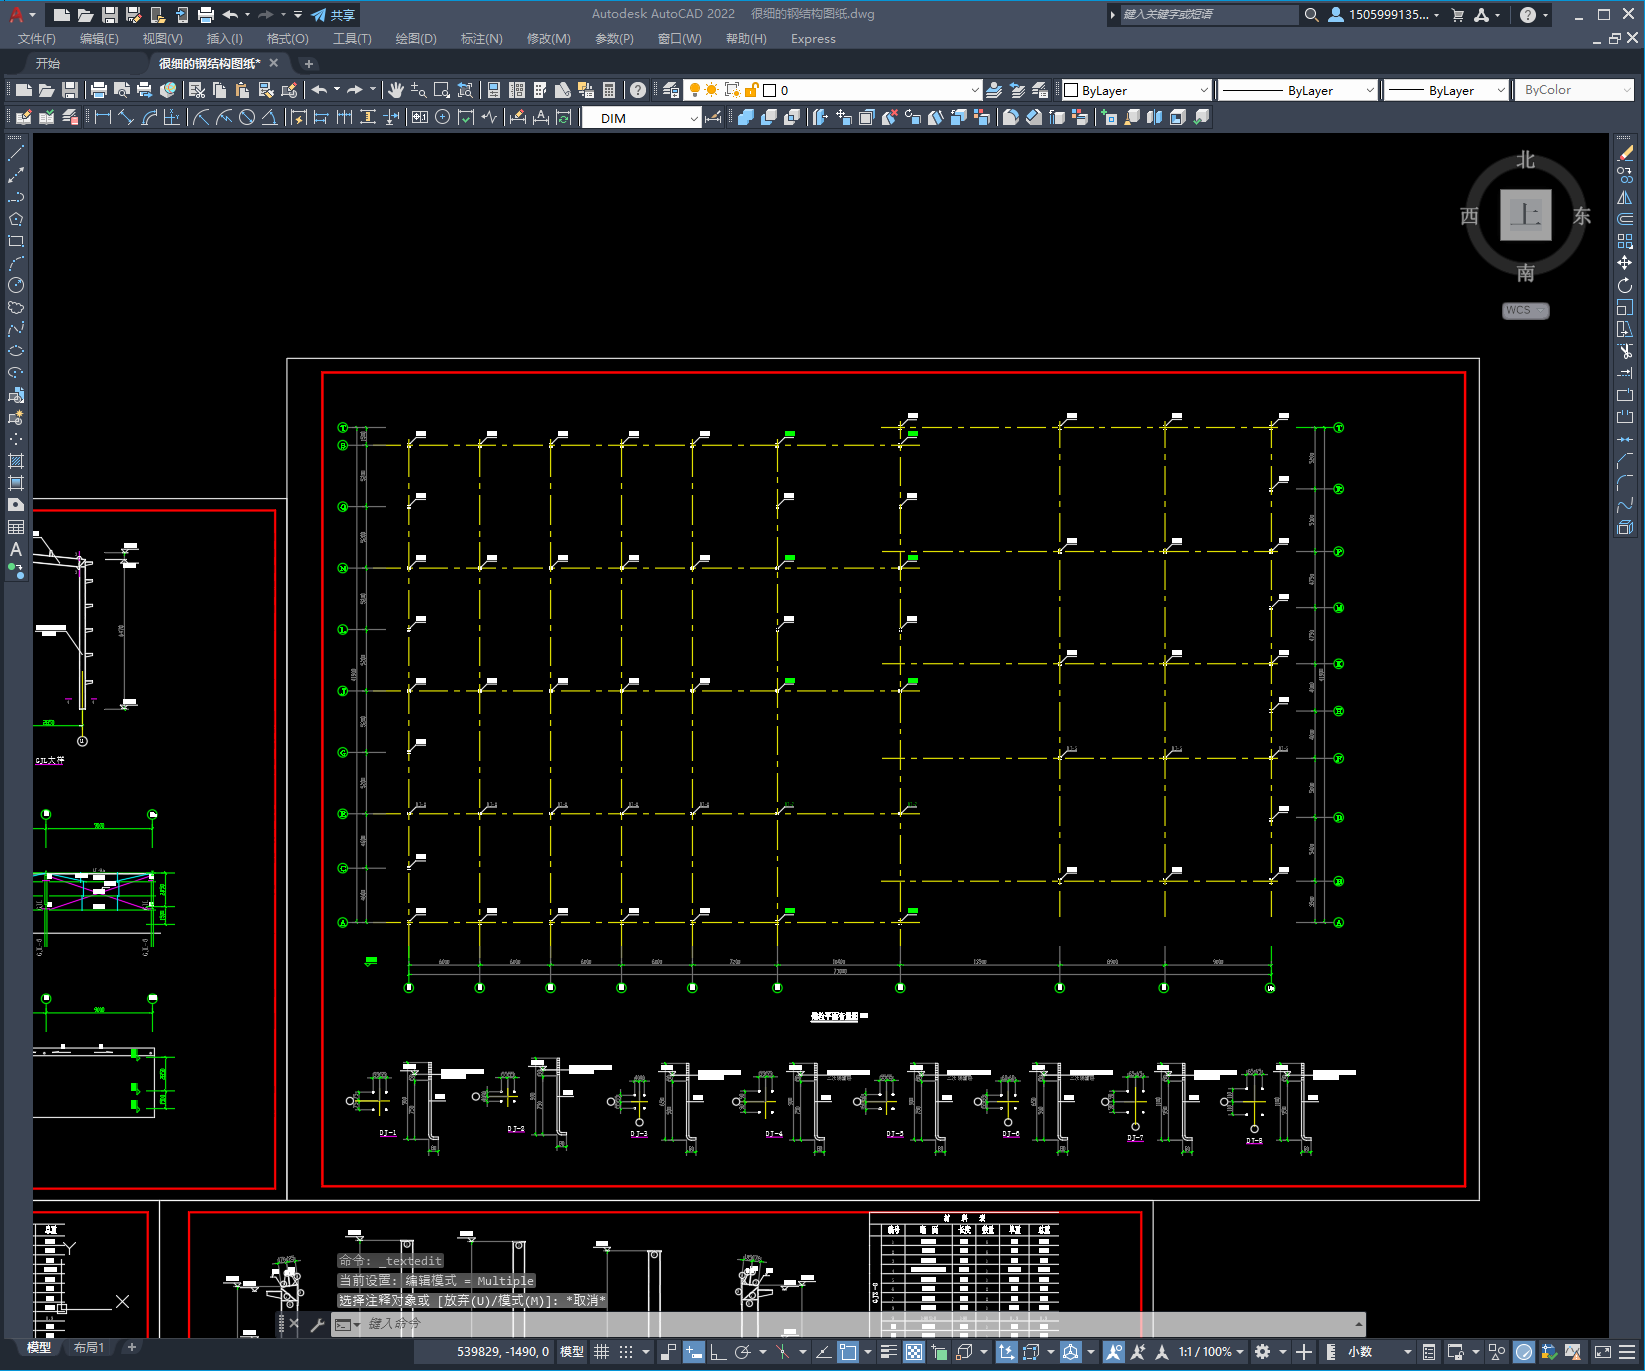Toggle snap mode in status bar
Screen dimensions: 1645x1371
click(626, 1352)
